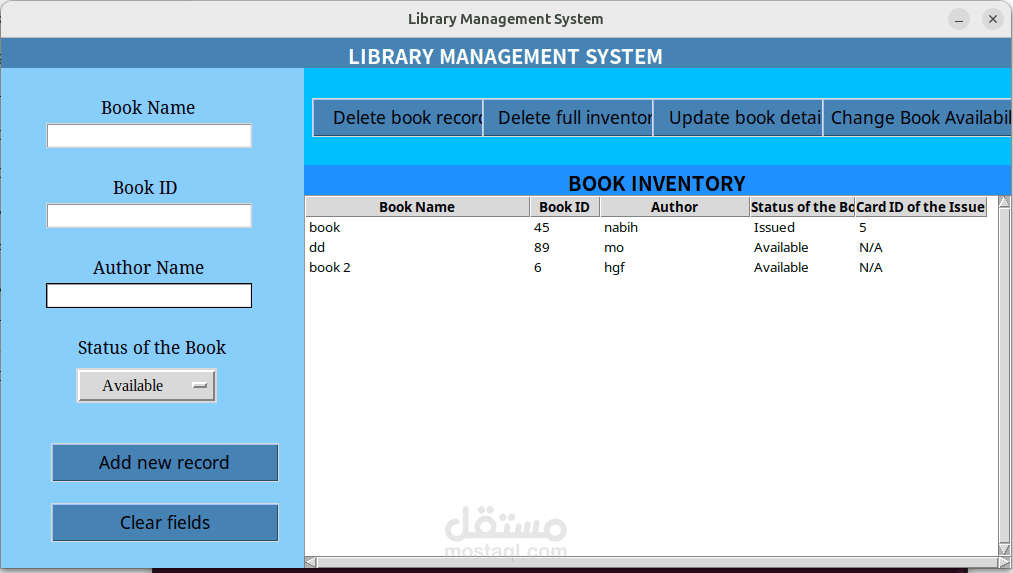The height and width of the screenshot is (573, 1013).
Task: Click author cell "nabih"
Action: click(x=621, y=227)
